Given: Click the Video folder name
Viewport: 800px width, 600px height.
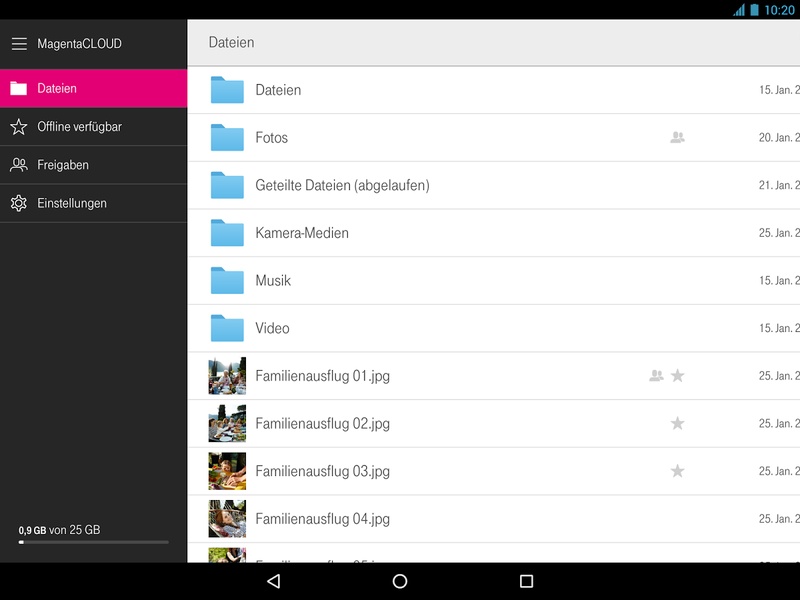Looking at the screenshot, I should [272, 328].
